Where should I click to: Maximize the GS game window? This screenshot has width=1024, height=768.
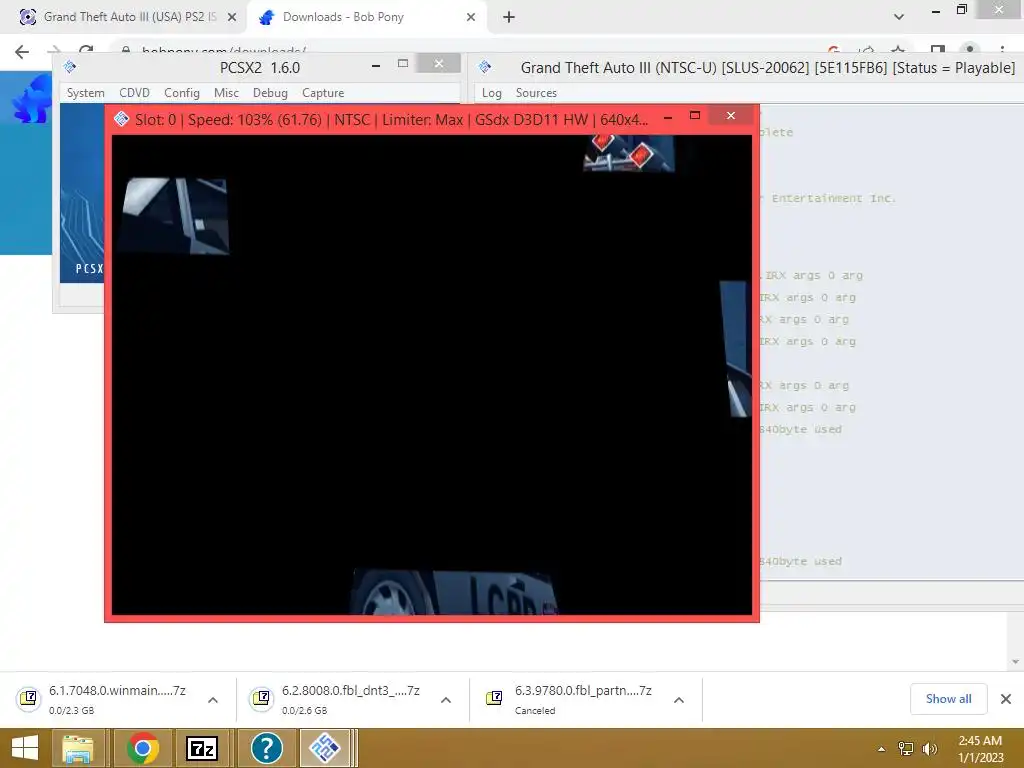(695, 116)
